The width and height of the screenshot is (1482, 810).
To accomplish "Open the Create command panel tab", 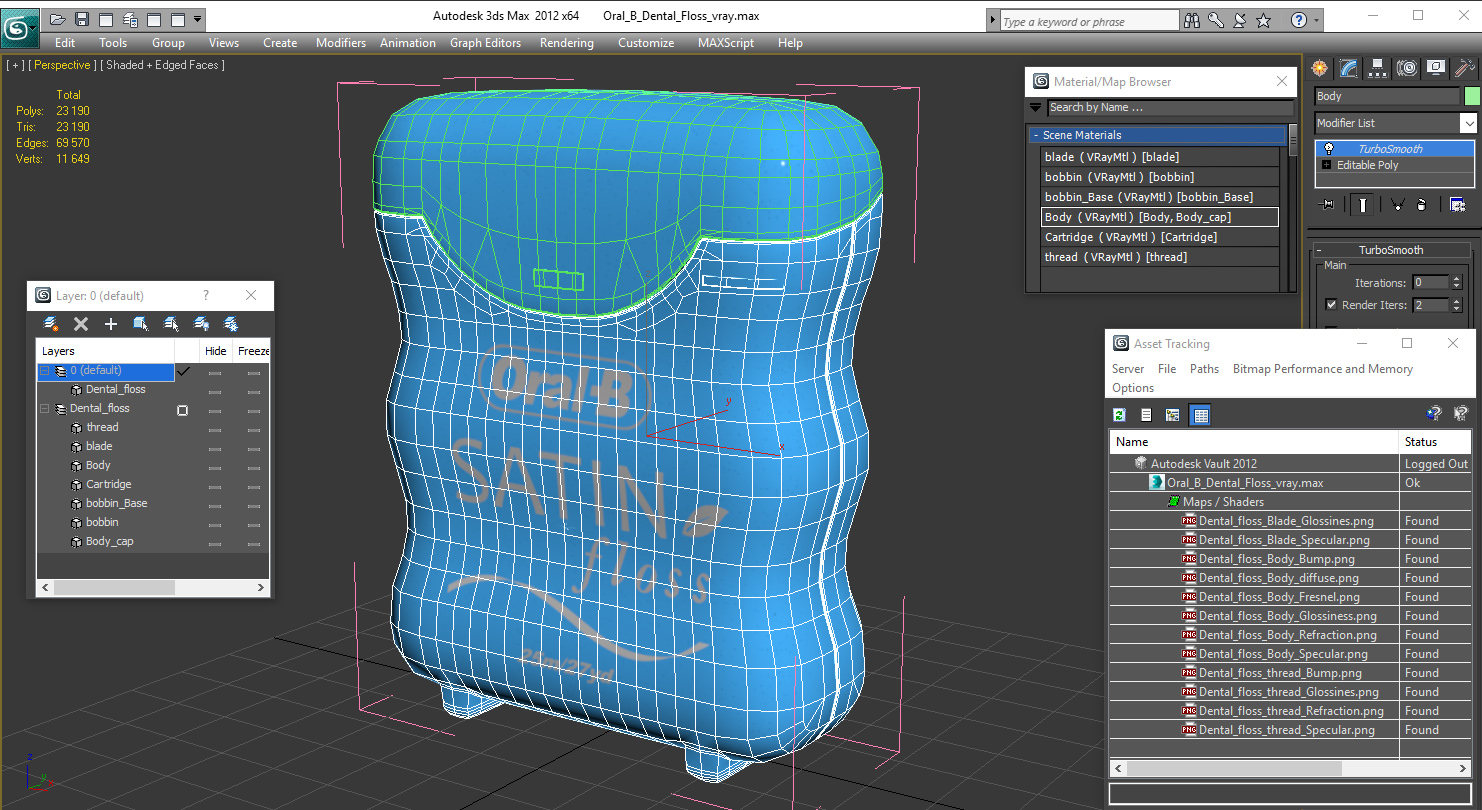I will (x=1320, y=68).
